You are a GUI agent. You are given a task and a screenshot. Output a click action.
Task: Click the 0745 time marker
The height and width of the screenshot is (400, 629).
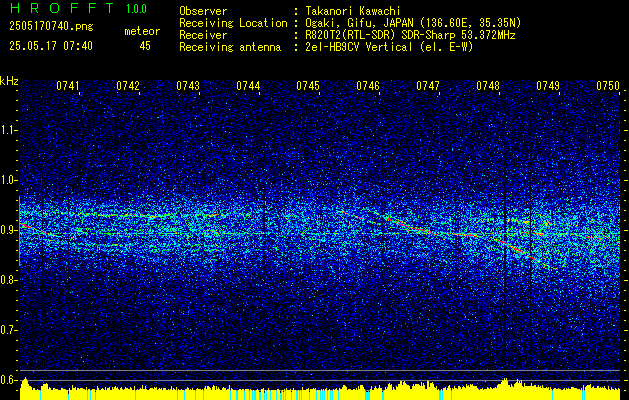308,86
